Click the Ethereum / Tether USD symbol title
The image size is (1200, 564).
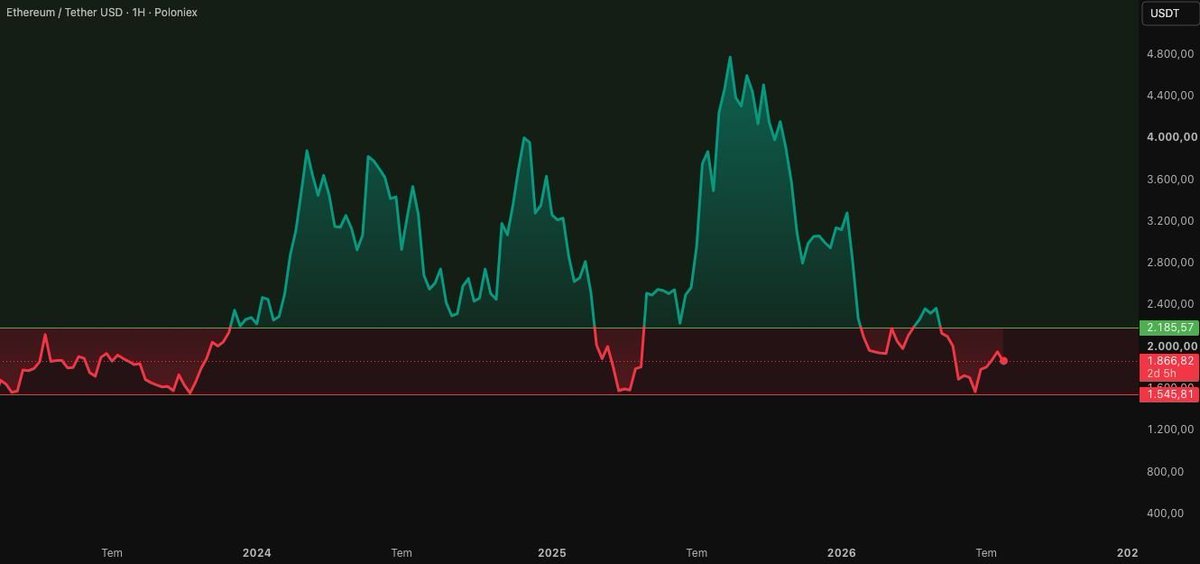(65, 12)
